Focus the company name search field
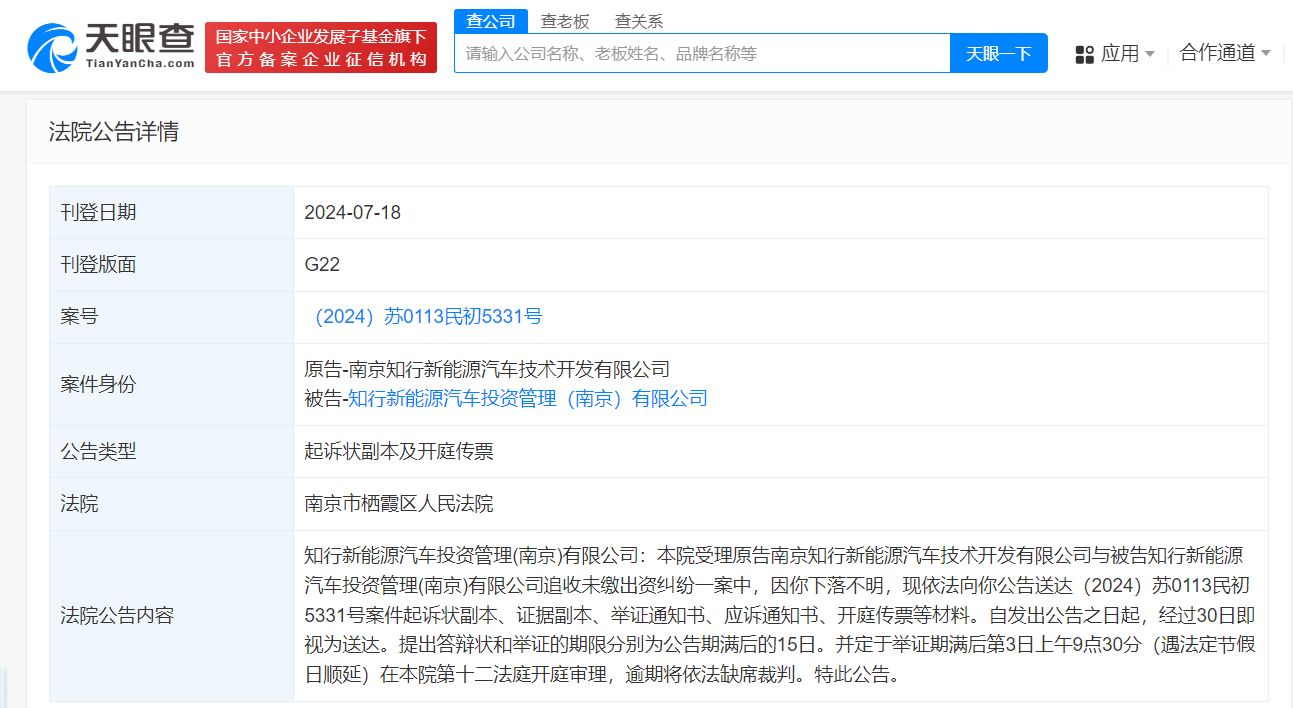The image size is (1293, 708). click(x=702, y=53)
